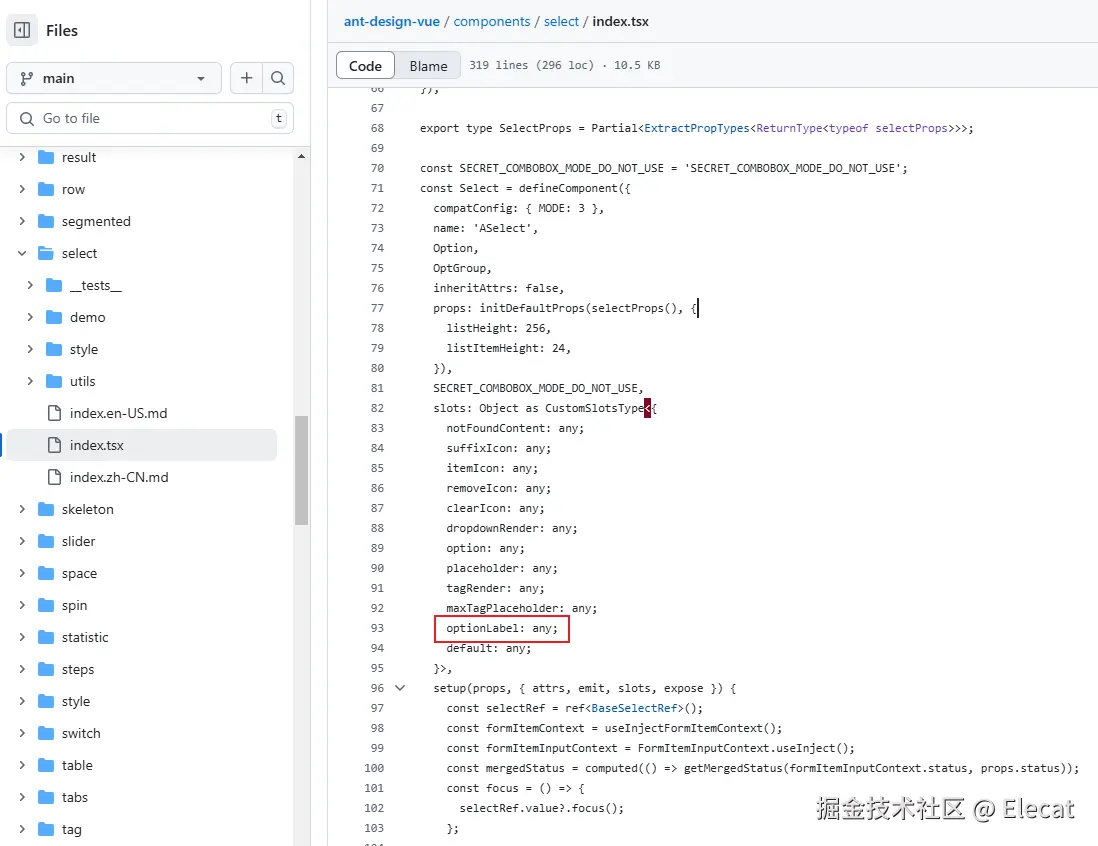Click the steps folder icon
The height and width of the screenshot is (846, 1098).
46,669
